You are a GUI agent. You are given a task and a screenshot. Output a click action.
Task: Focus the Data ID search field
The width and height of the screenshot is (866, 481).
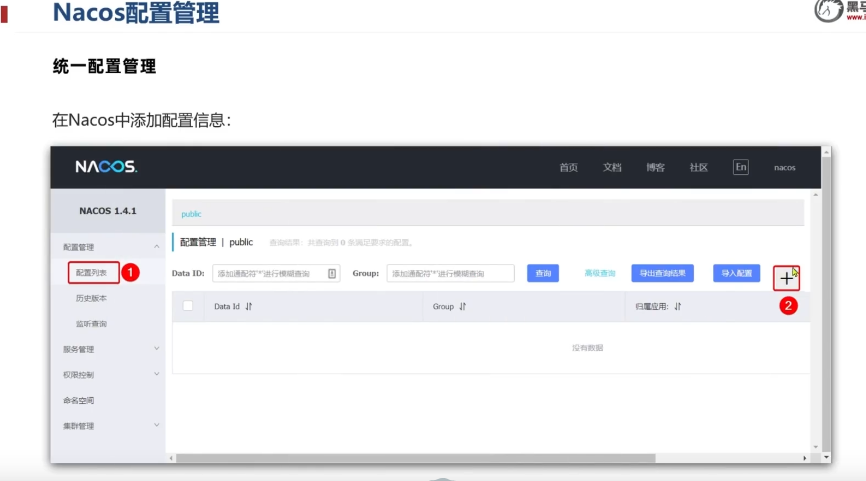click(x=276, y=273)
